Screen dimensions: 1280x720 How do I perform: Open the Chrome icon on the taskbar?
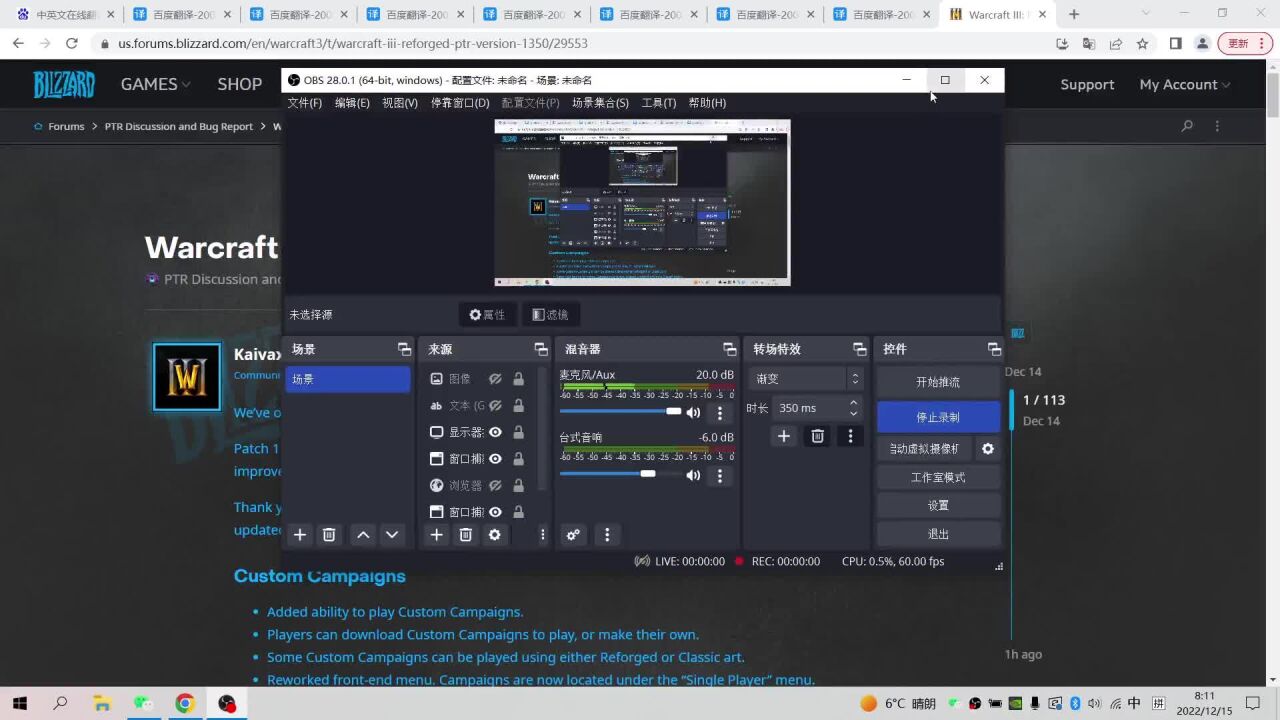pos(185,703)
